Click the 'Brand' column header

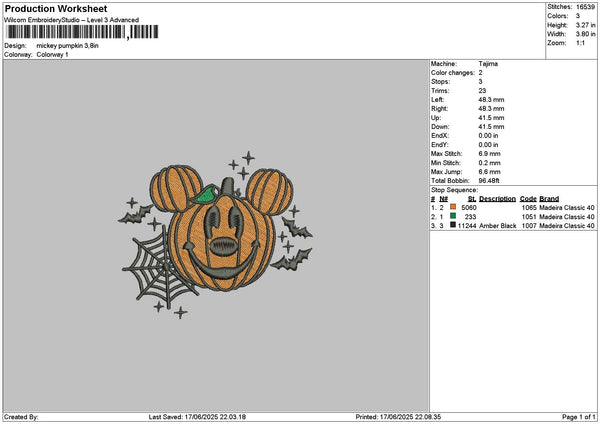click(x=549, y=199)
